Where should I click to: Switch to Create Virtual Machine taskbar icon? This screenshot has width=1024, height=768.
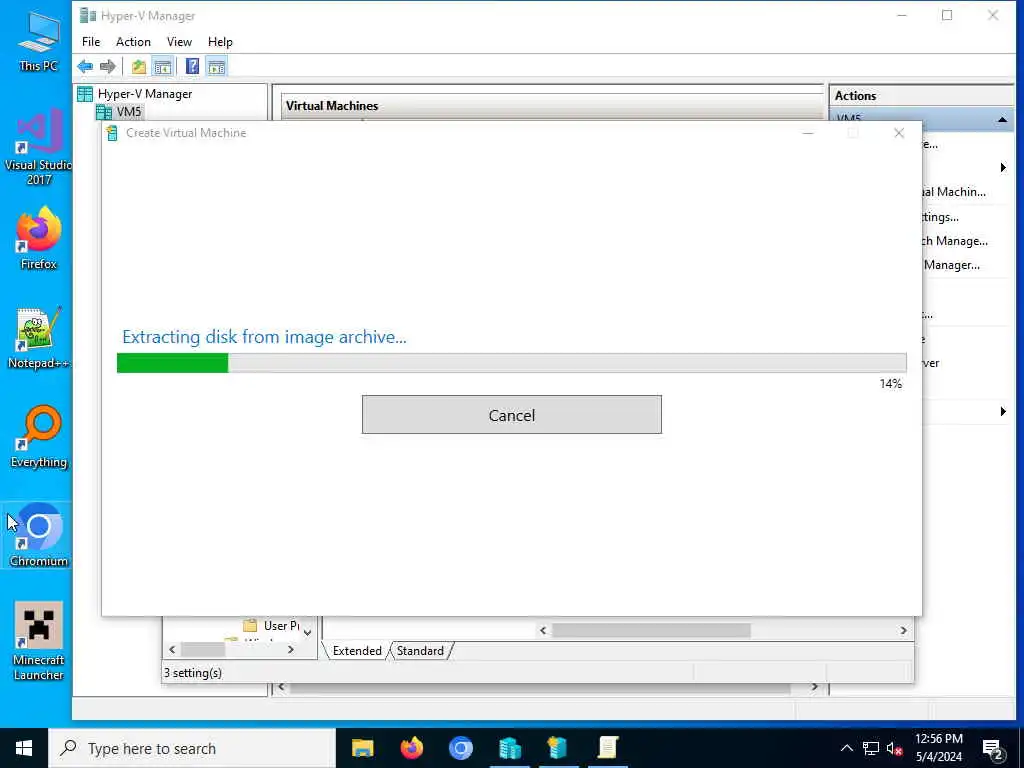click(x=558, y=748)
